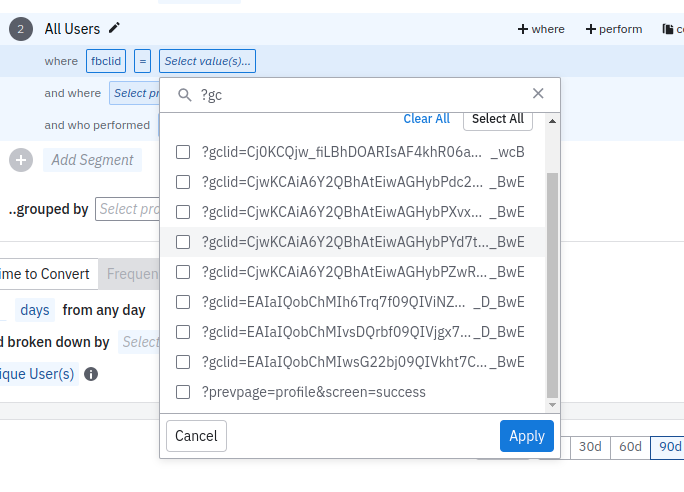
Task: Focus the ?gc search input field
Action: 362,95
